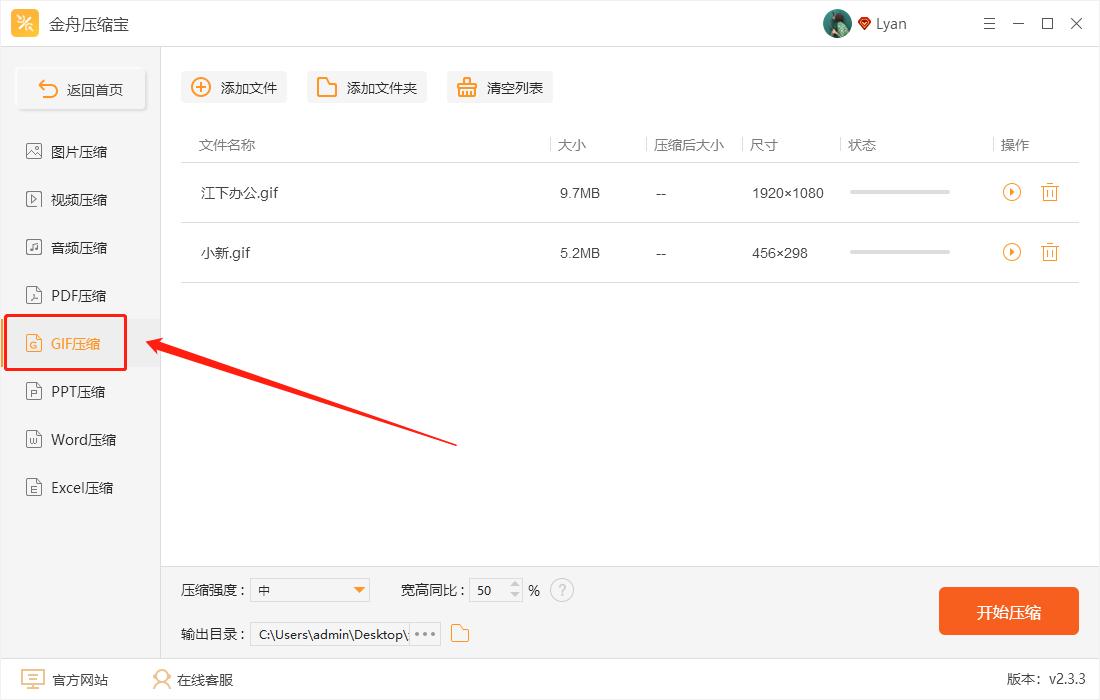This screenshot has height=700, width=1100.
Task: Open the output directory browse (...) selector
Action: click(424, 632)
